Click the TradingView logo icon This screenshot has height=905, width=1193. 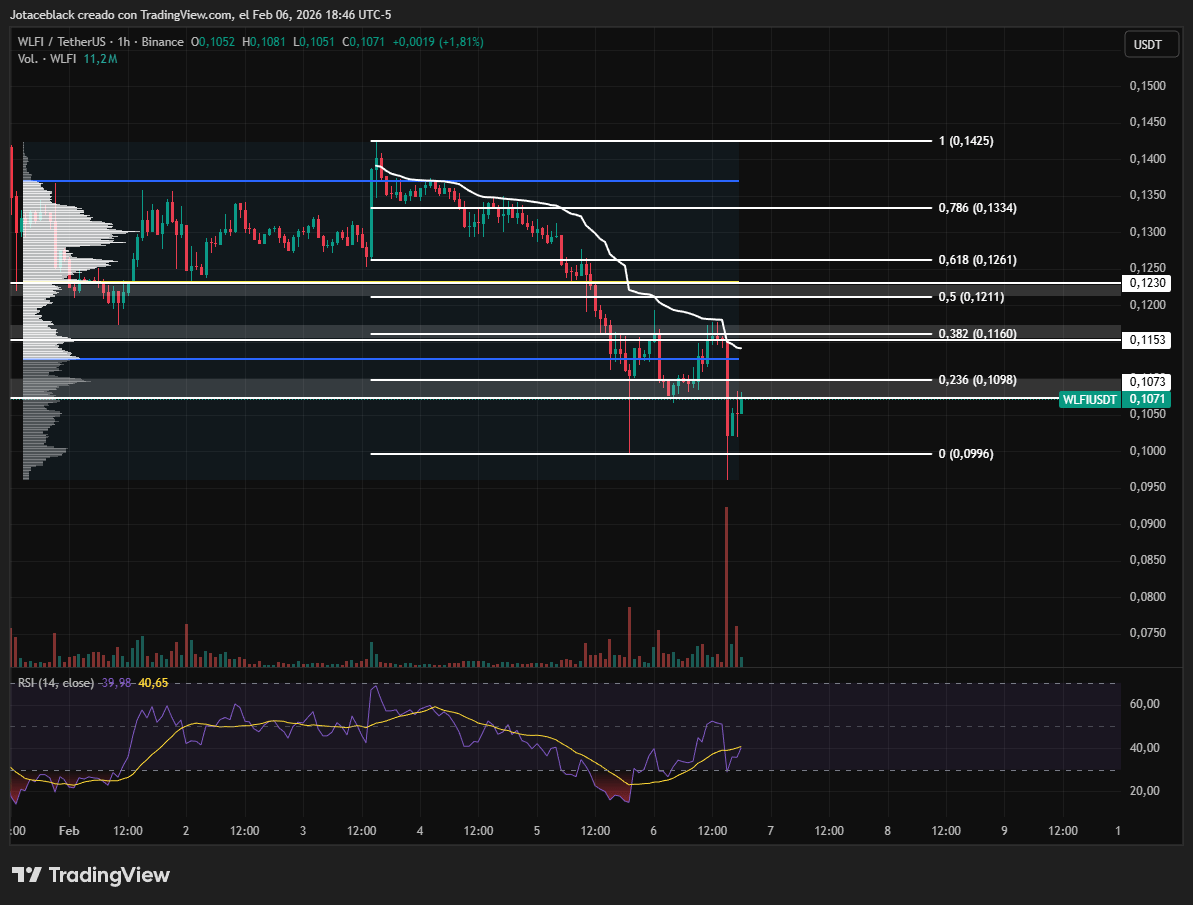coord(27,875)
